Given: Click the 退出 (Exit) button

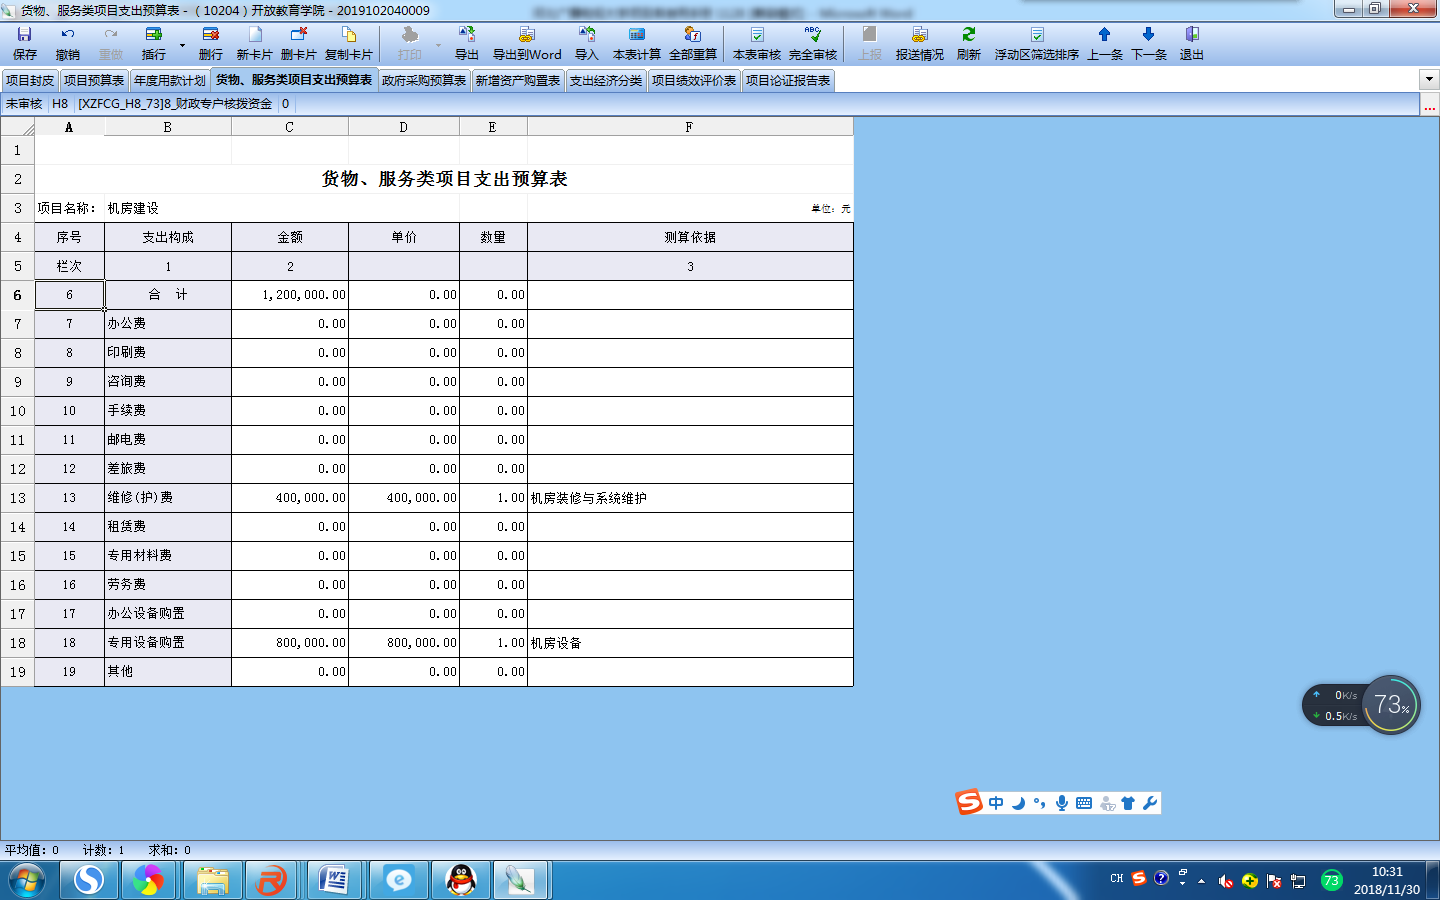Looking at the screenshot, I should (x=1191, y=43).
